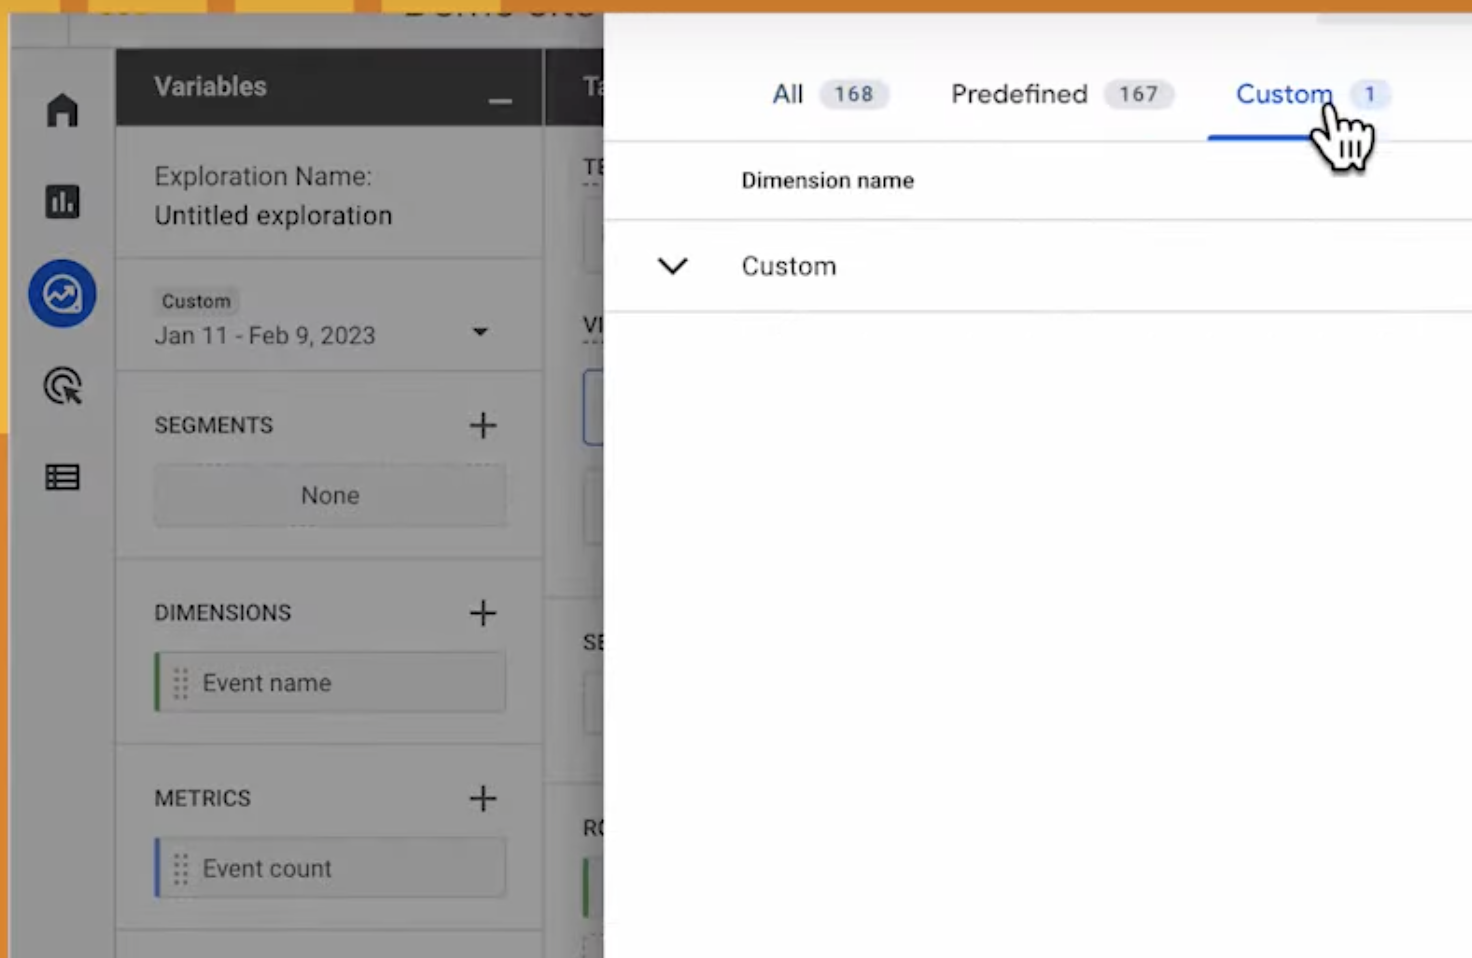Select the Explore icon in sidebar
Screen dimensions: 1472x958
coord(62,294)
